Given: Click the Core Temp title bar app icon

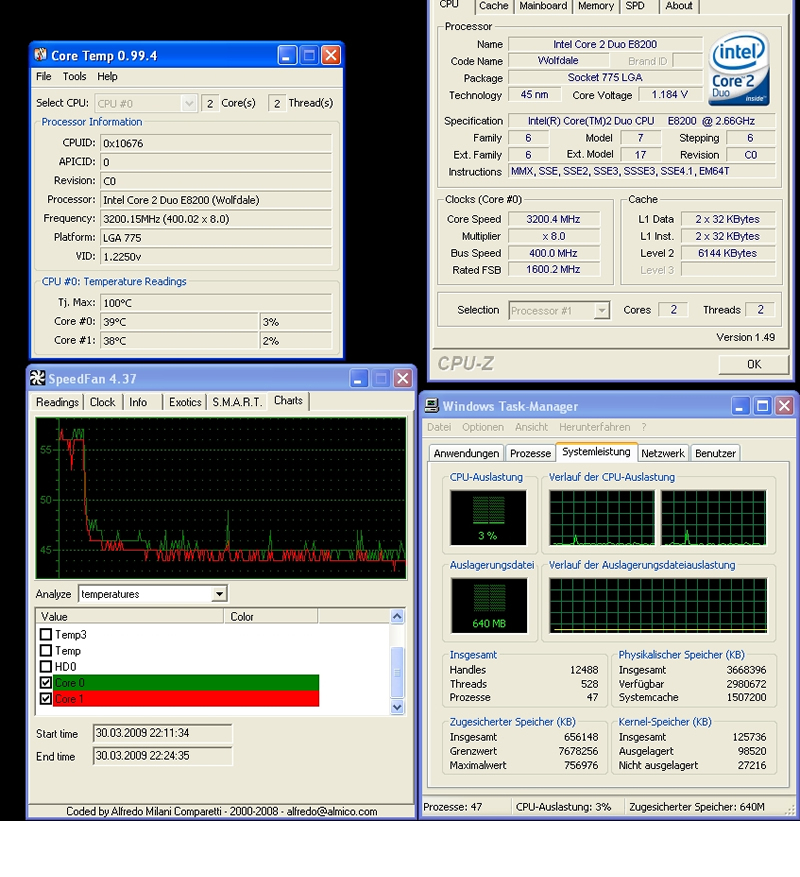Looking at the screenshot, I should coord(40,55).
